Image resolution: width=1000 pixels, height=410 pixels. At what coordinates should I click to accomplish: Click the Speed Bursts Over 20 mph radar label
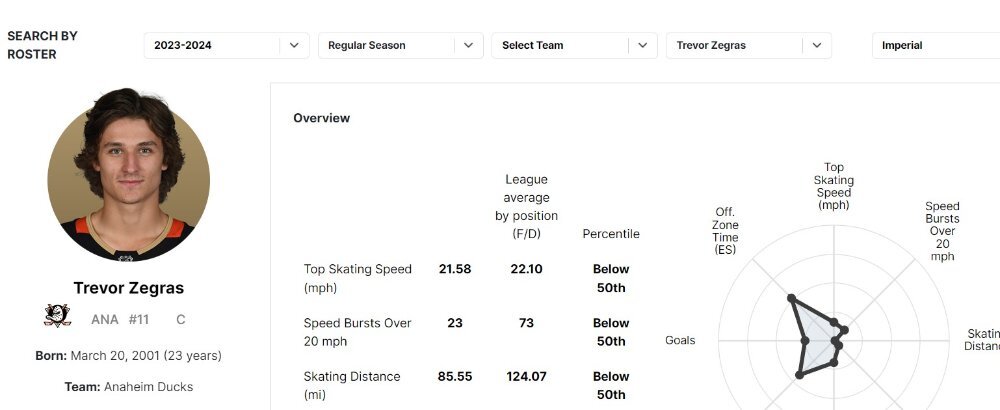coord(942,231)
